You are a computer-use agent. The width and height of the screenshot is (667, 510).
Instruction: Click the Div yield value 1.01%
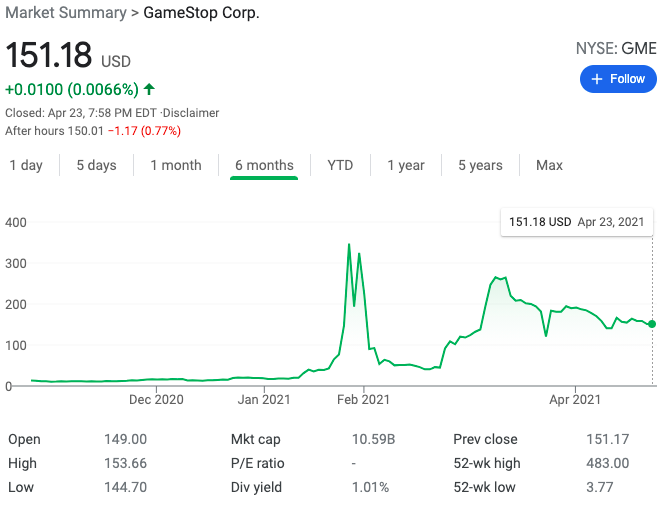coord(370,487)
